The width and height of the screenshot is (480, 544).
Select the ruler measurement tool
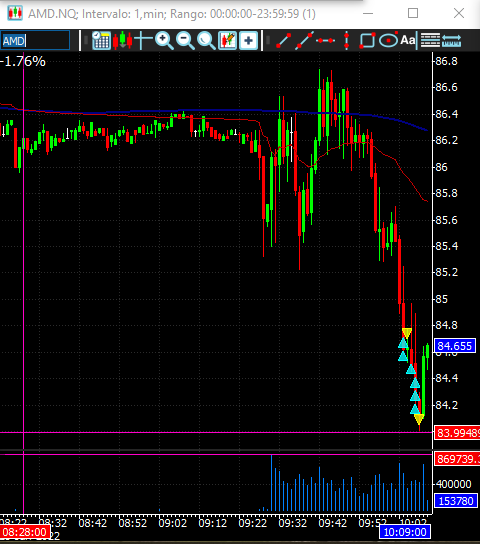[x=451, y=41]
